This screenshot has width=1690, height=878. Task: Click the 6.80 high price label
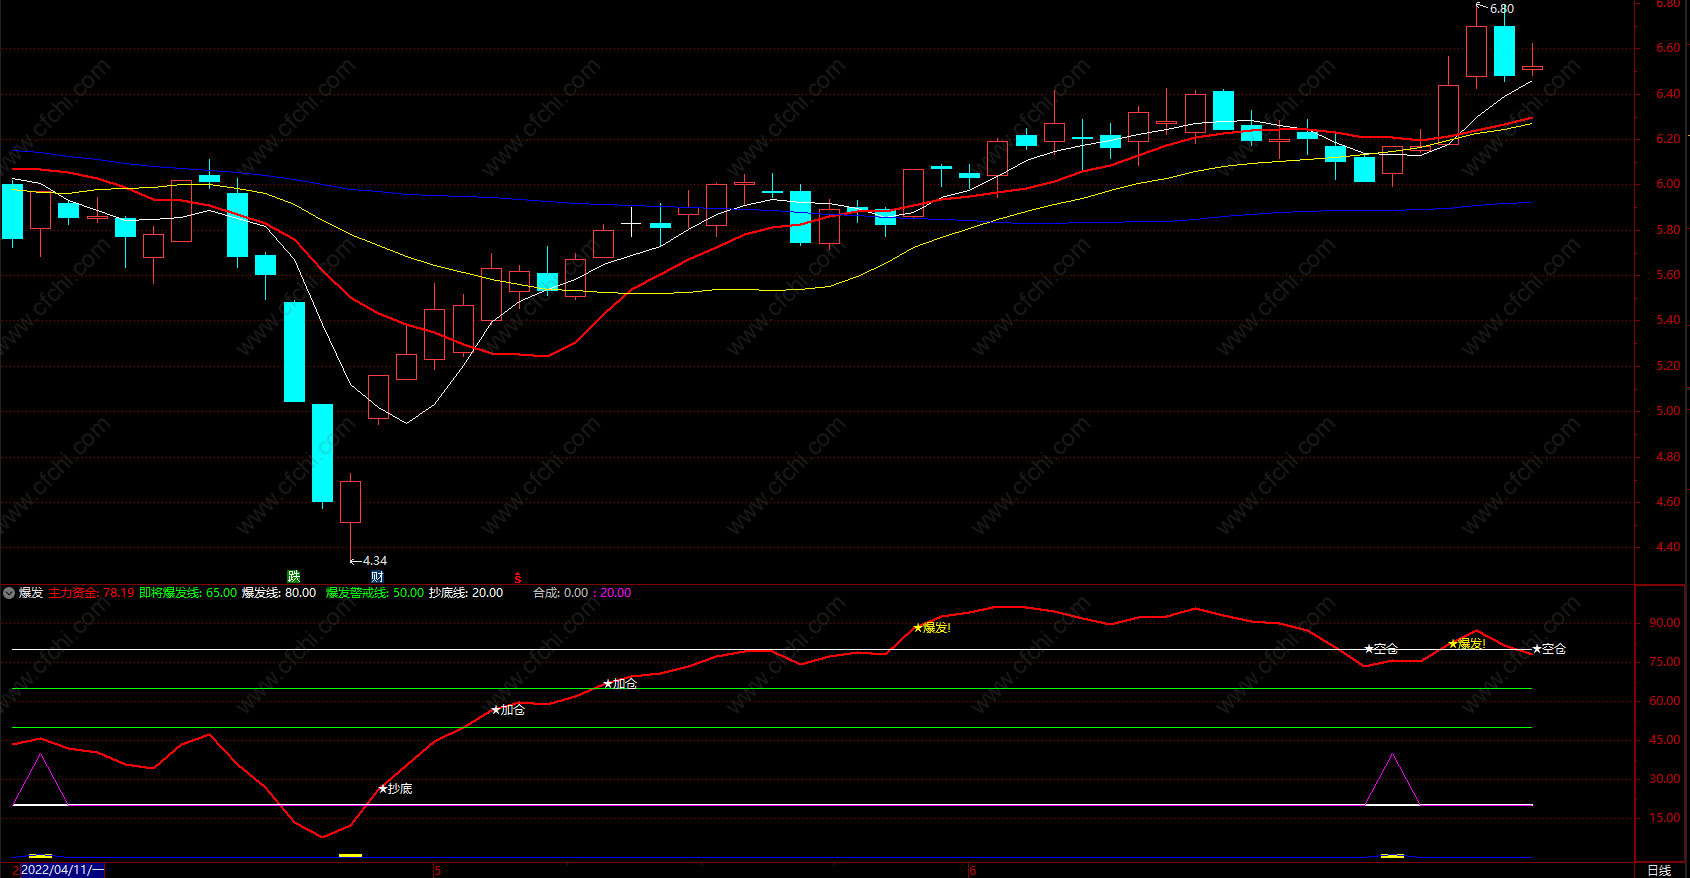pyautogui.click(x=1502, y=9)
